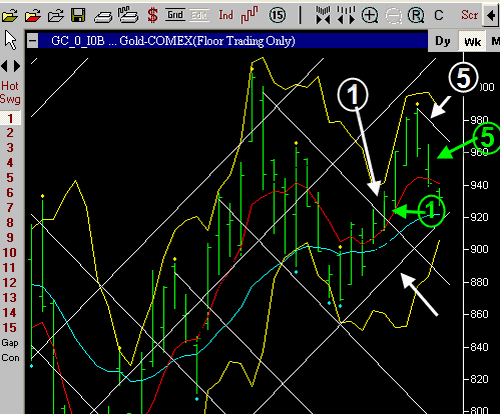Click the circled 15 icon

(x=277, y=15)
